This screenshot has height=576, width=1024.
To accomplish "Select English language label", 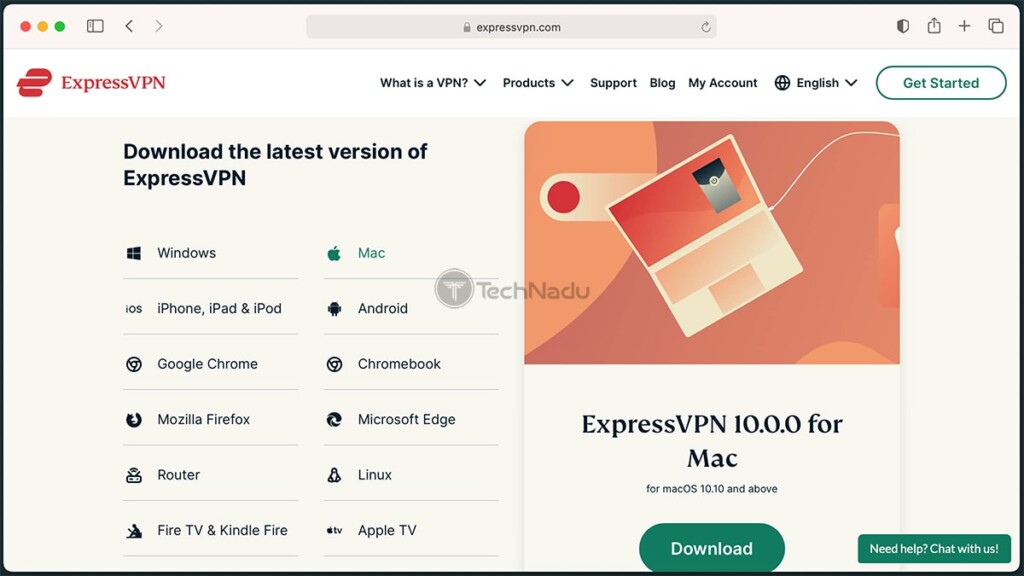I will [817, 83].
